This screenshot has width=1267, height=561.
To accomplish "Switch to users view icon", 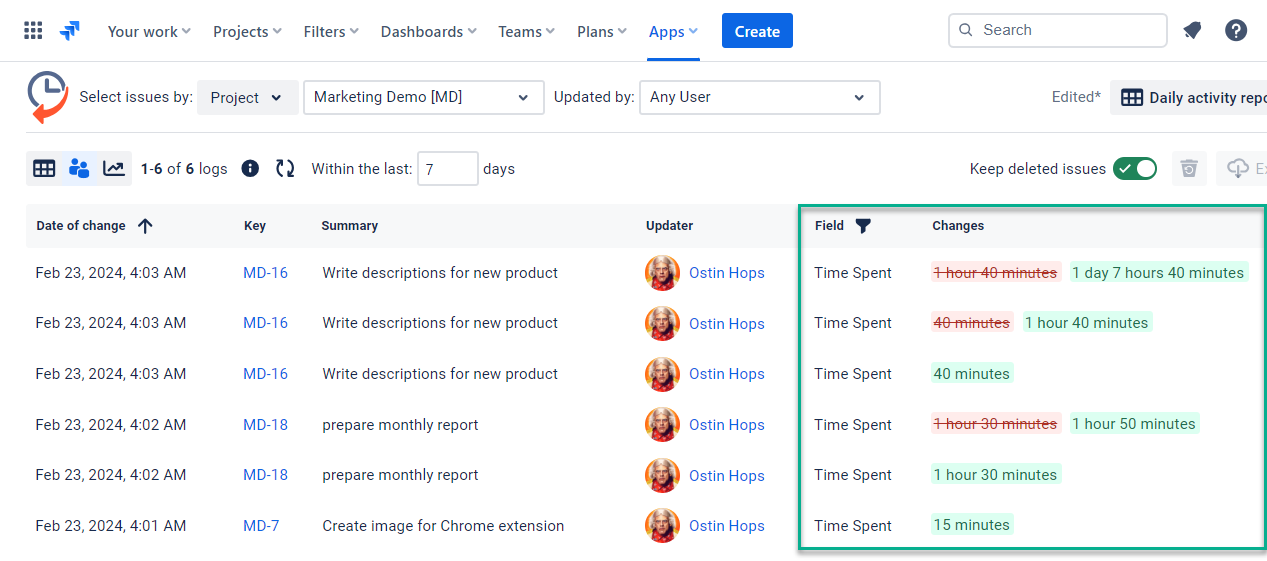I will pyautogui.click(x=79, y=169).
